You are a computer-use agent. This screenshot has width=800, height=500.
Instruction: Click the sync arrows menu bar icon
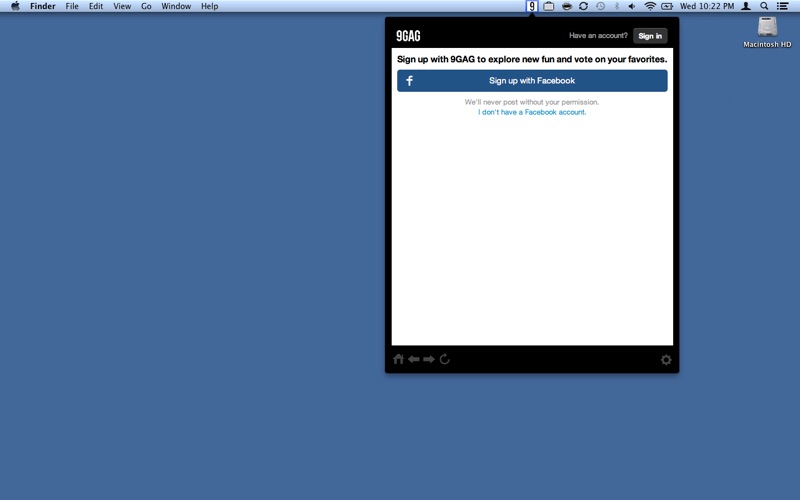coord(583,6)
